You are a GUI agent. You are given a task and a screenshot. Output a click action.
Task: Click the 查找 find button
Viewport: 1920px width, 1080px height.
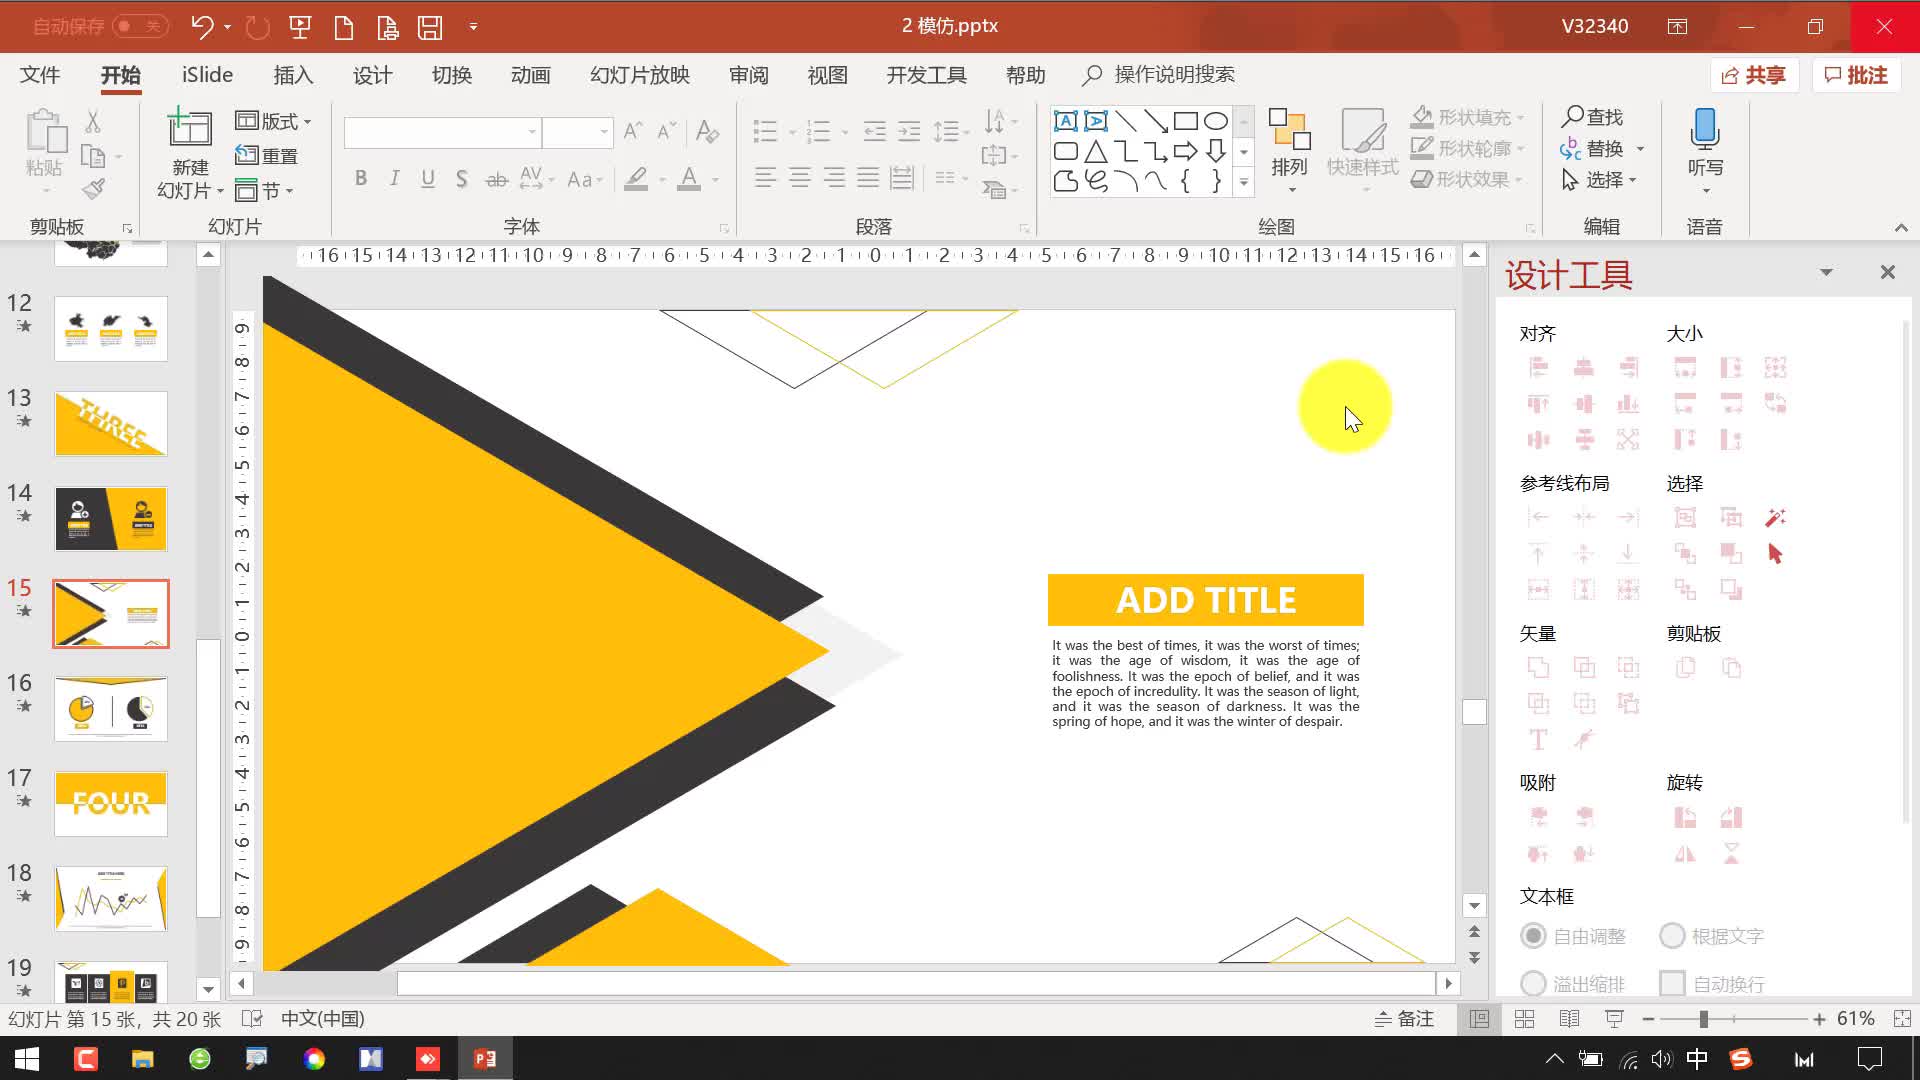pos(1593,117)
